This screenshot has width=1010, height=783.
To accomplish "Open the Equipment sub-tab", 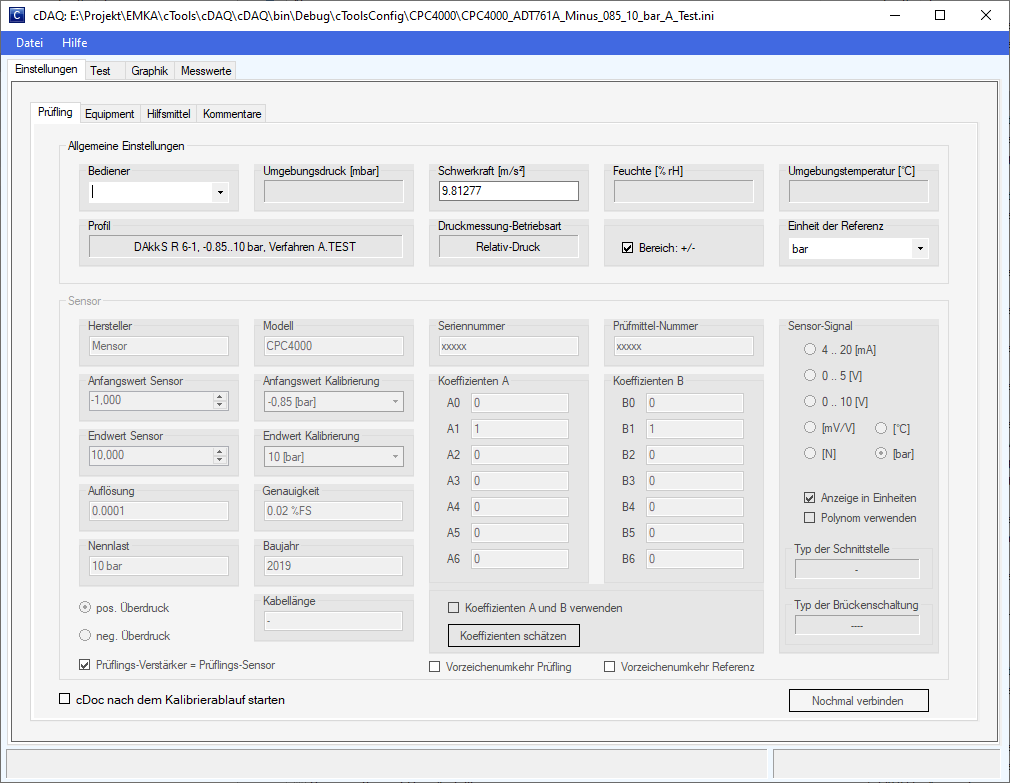I will coord(109,114).
